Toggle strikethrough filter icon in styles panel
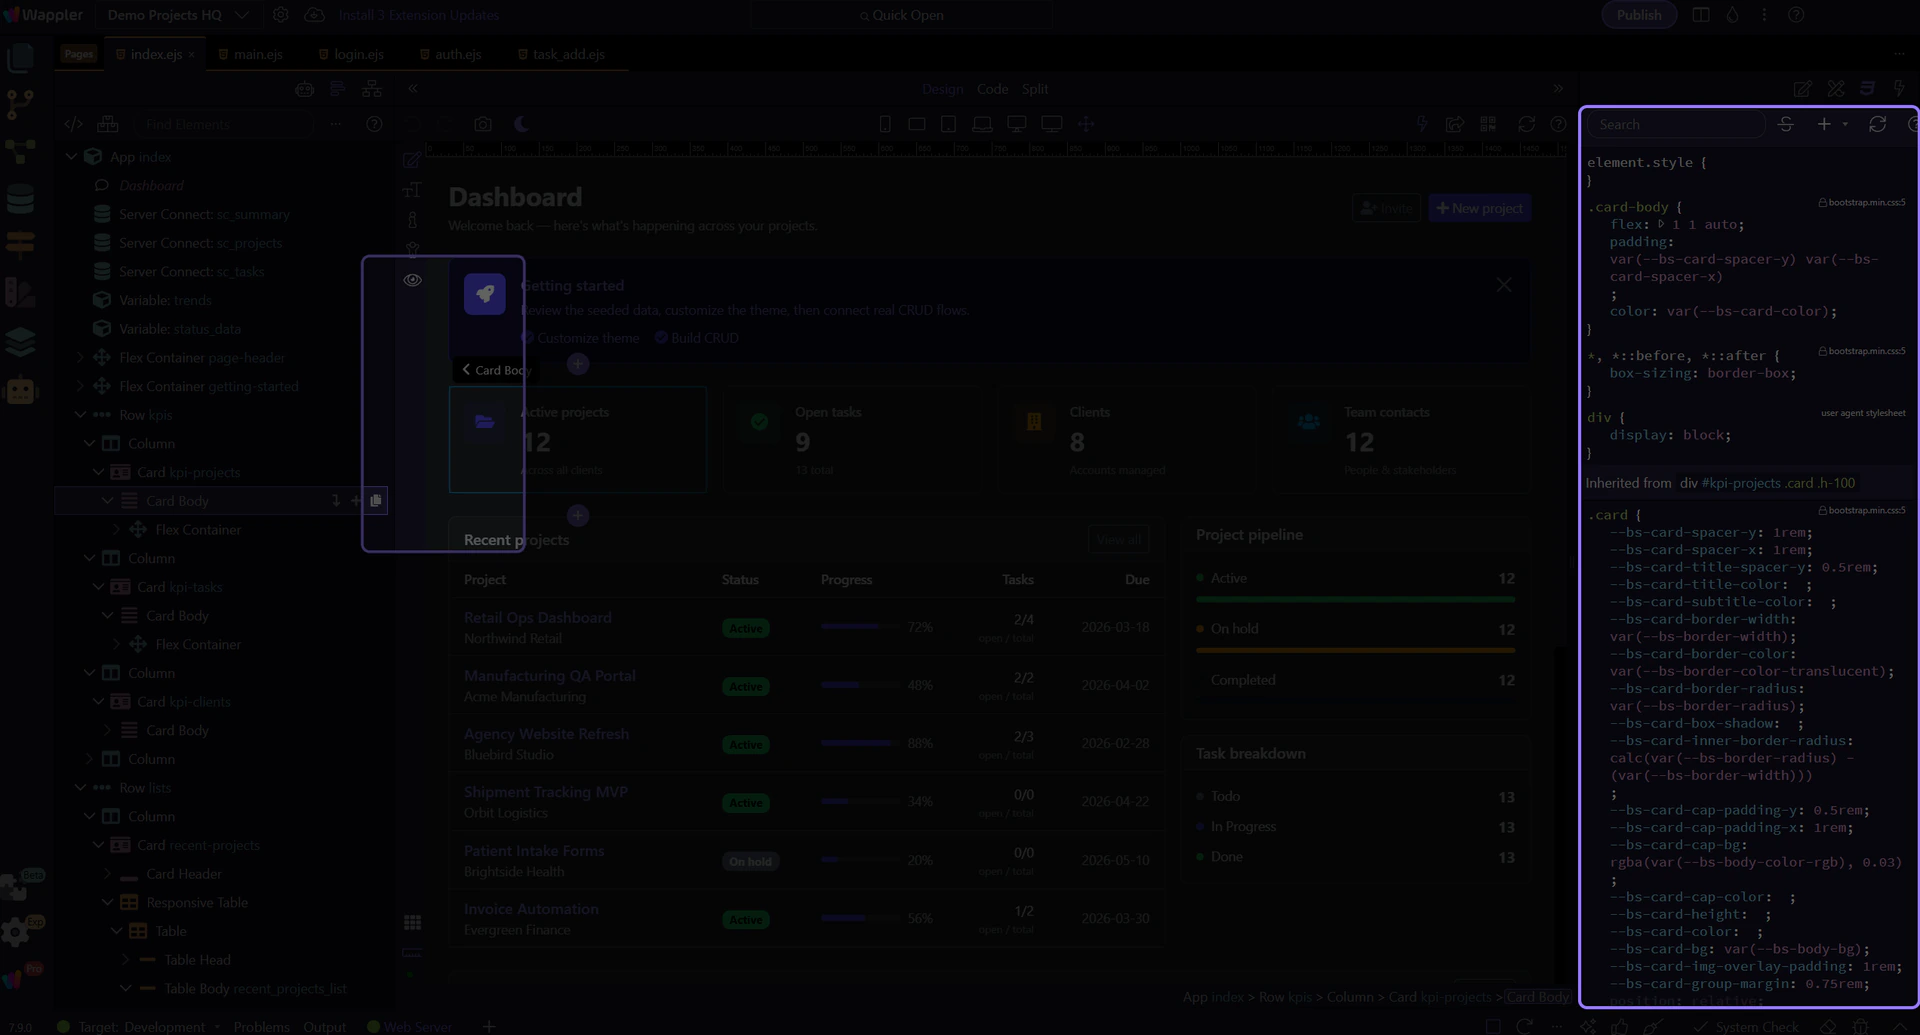This screenshot has width=1920, height=1035. (x=1786, y=124)
